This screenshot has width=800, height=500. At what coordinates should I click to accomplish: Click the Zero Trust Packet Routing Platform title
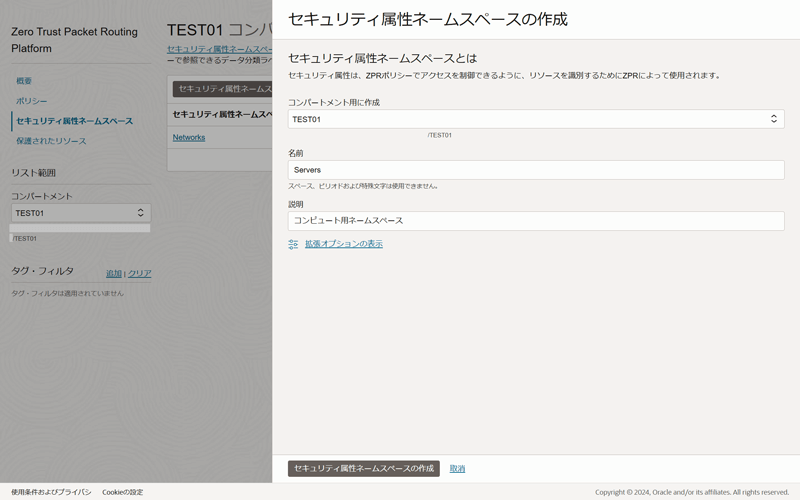point(74,40)
